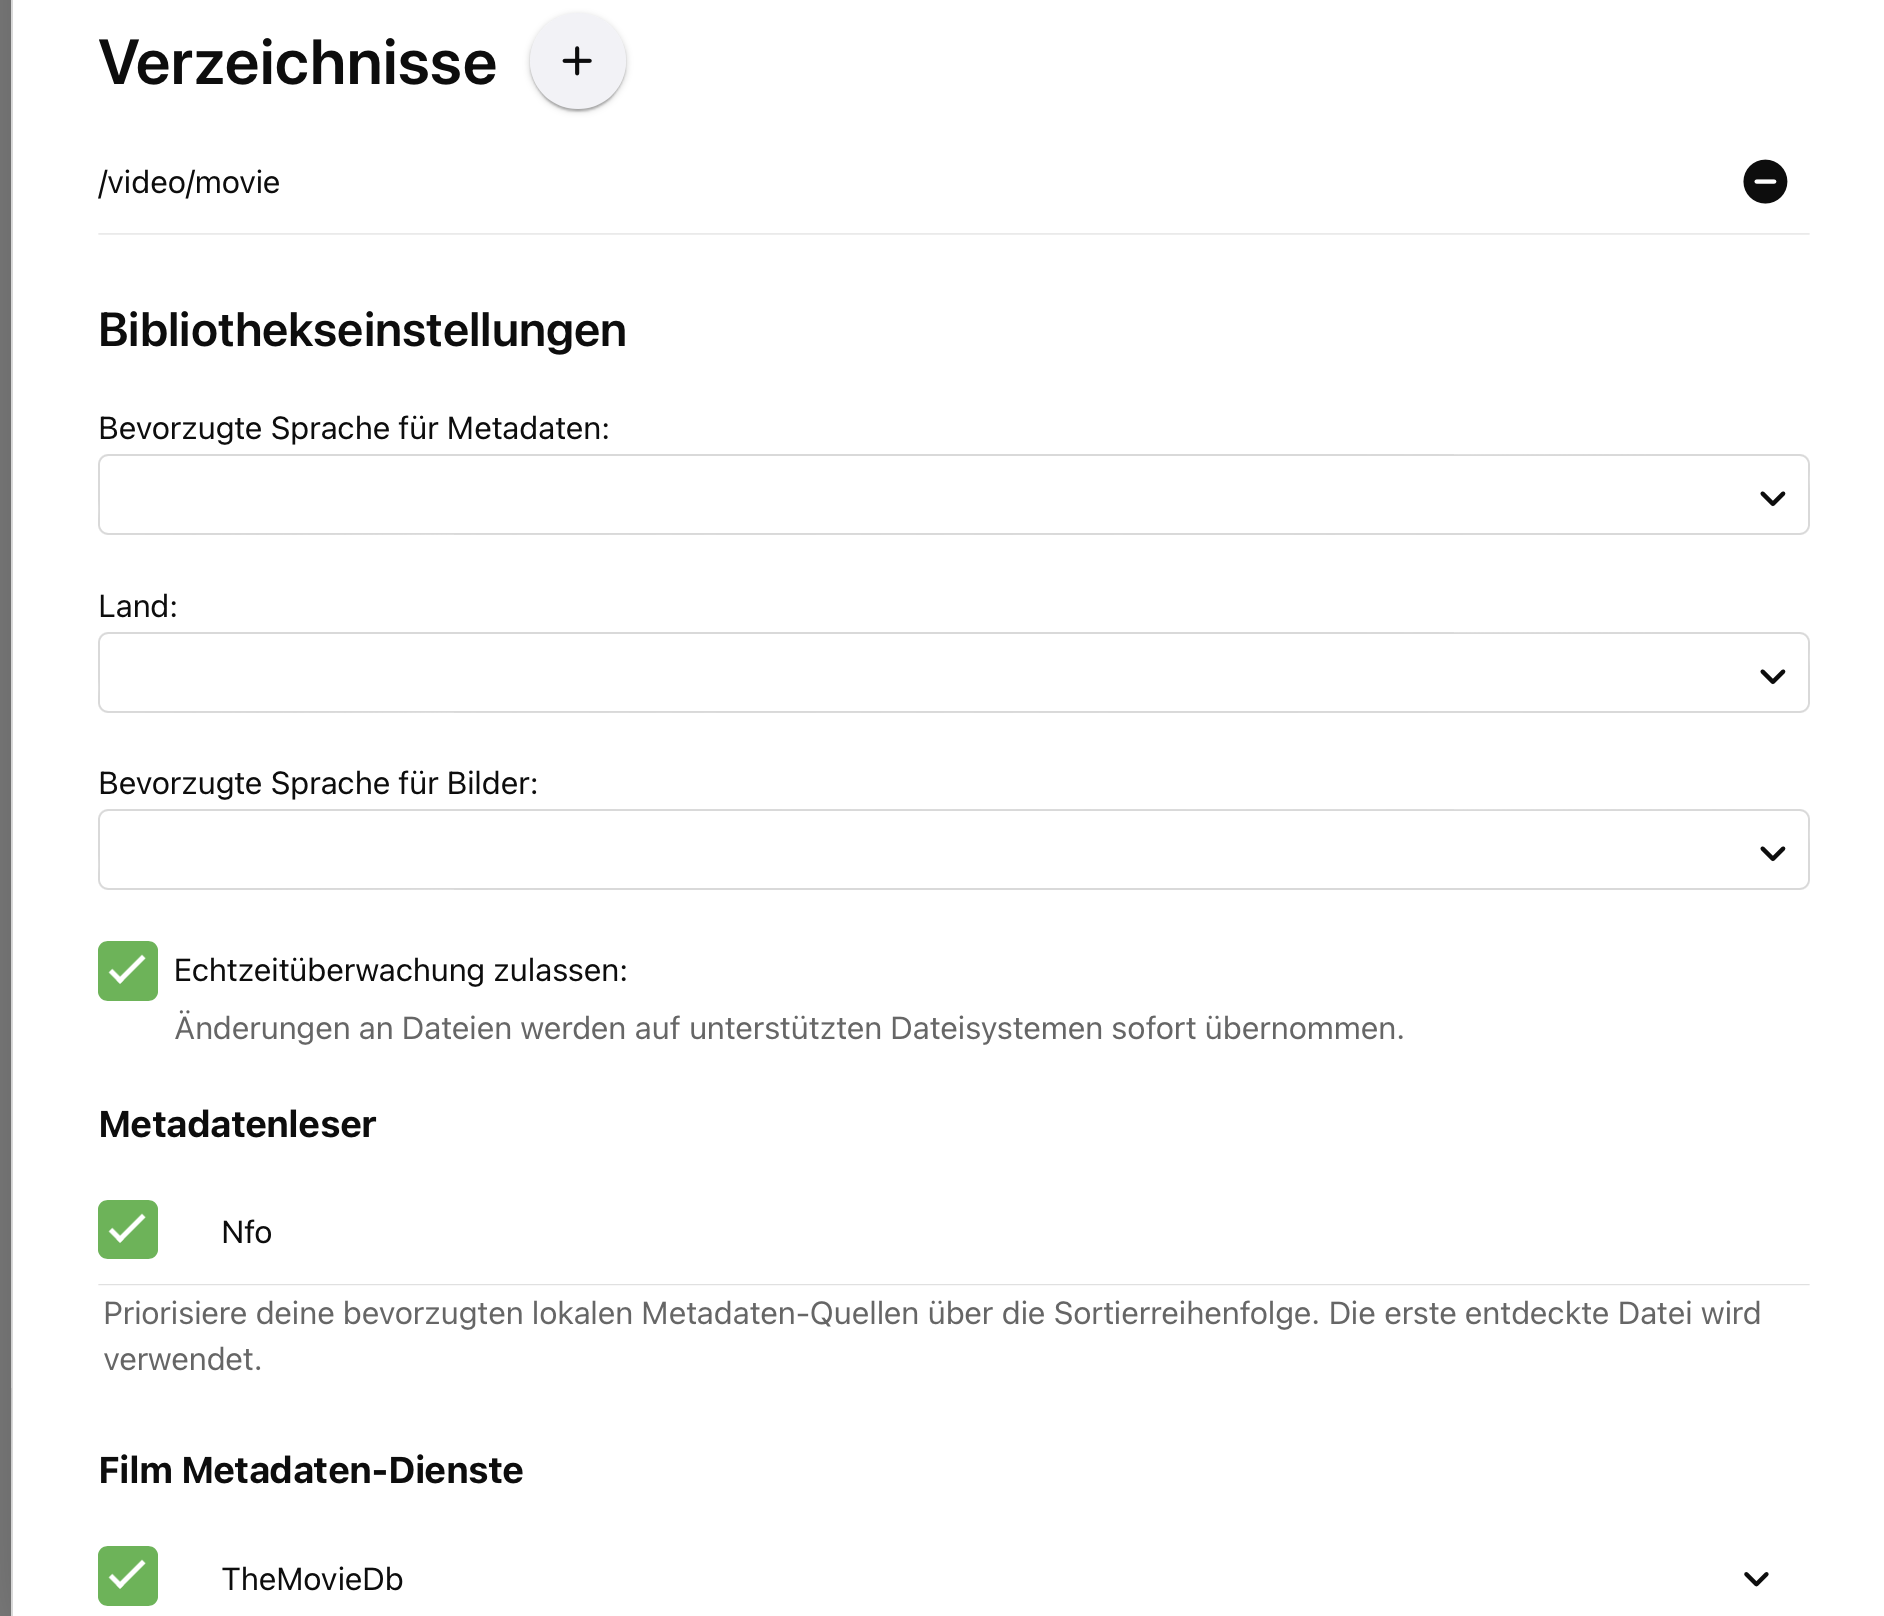Click the down arrow on the TheMovieDb row
1884x1616 pixels.
coord(1756,1578)
